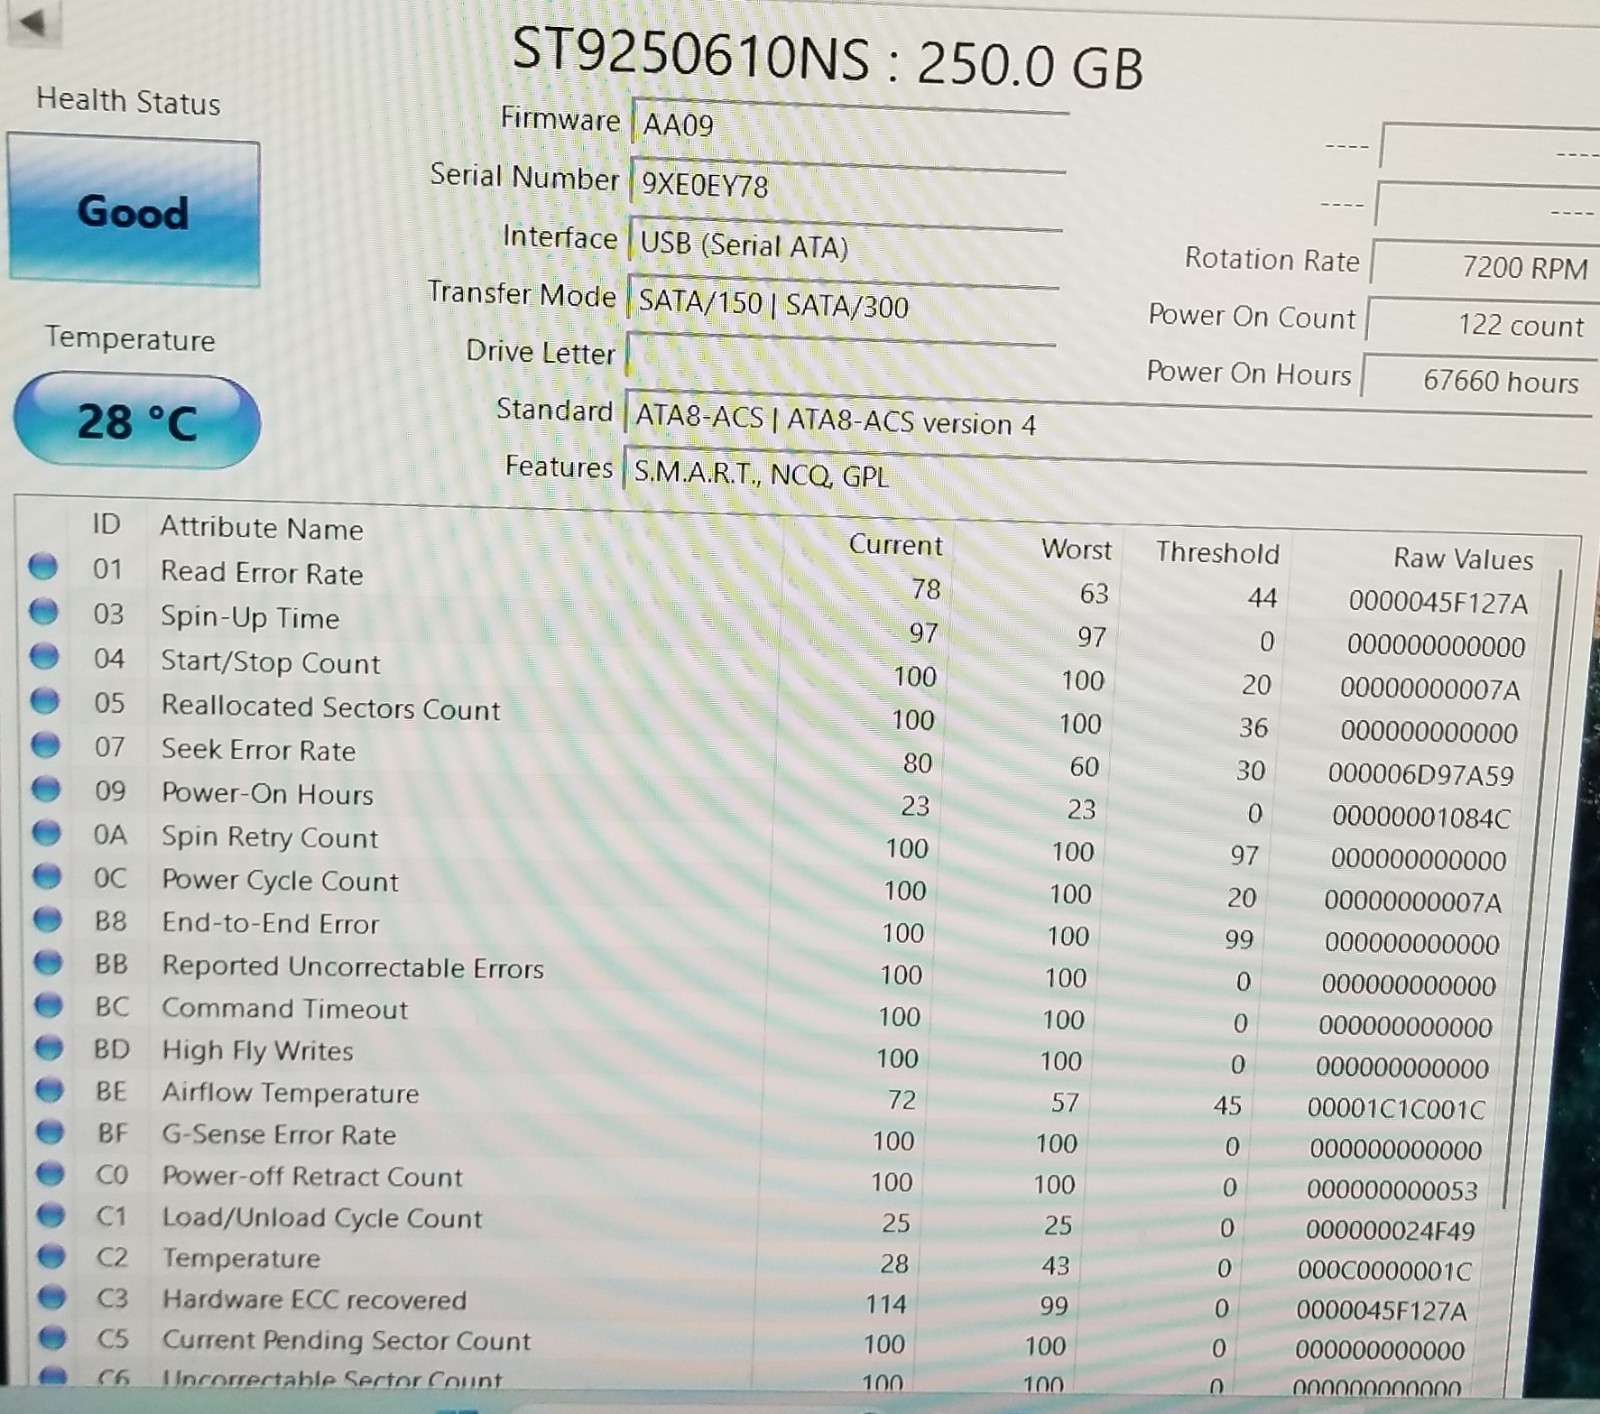The width and height of the screenshot is (1600, 1414).
Task: Click the disk title ST9250610NS : 250.0 GB
Action: click(x=828, y=59)
